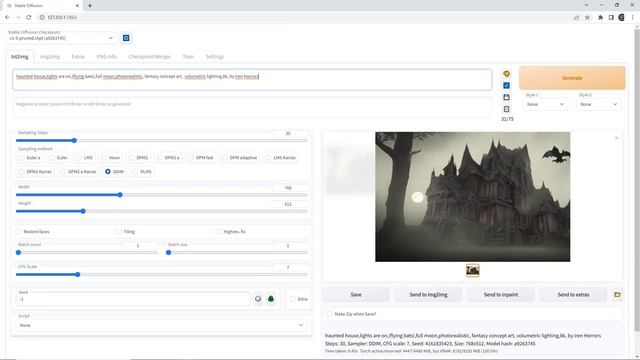Open the Checkpoint Merger tab

149,57
